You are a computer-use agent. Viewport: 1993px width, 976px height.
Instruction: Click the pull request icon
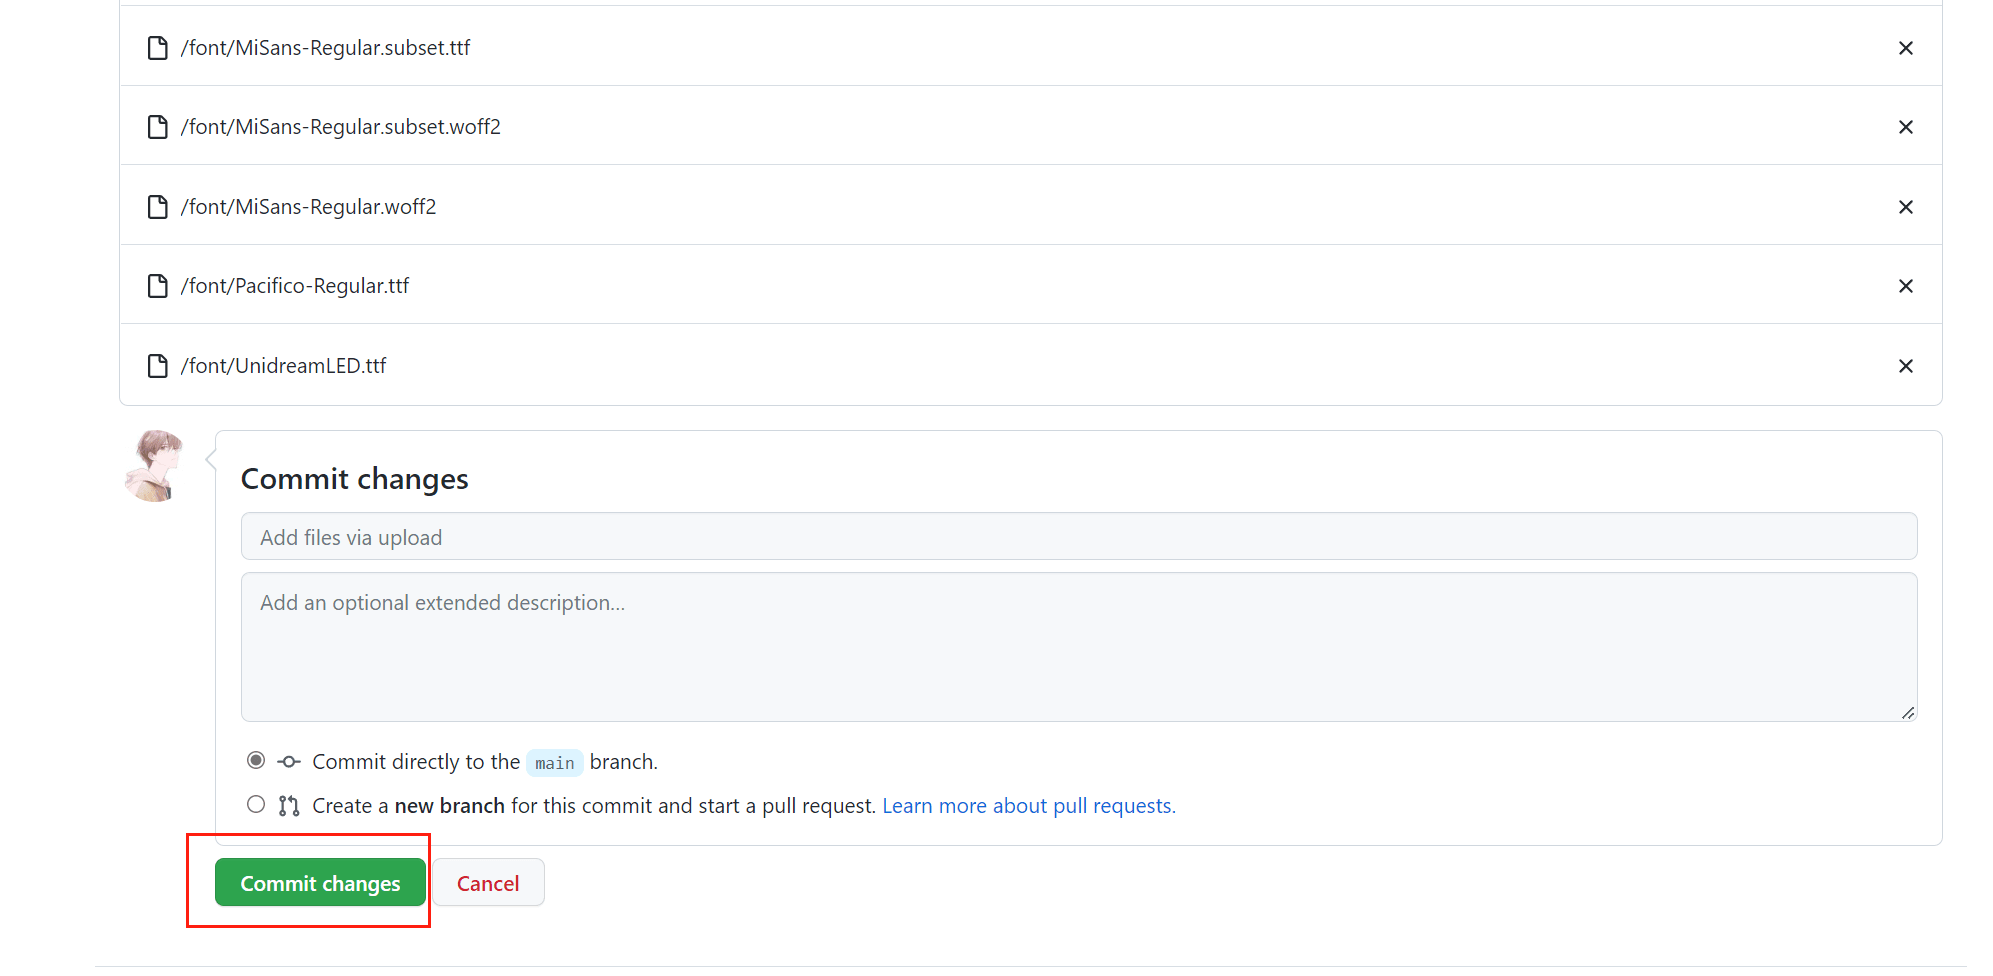pos(289,806)
